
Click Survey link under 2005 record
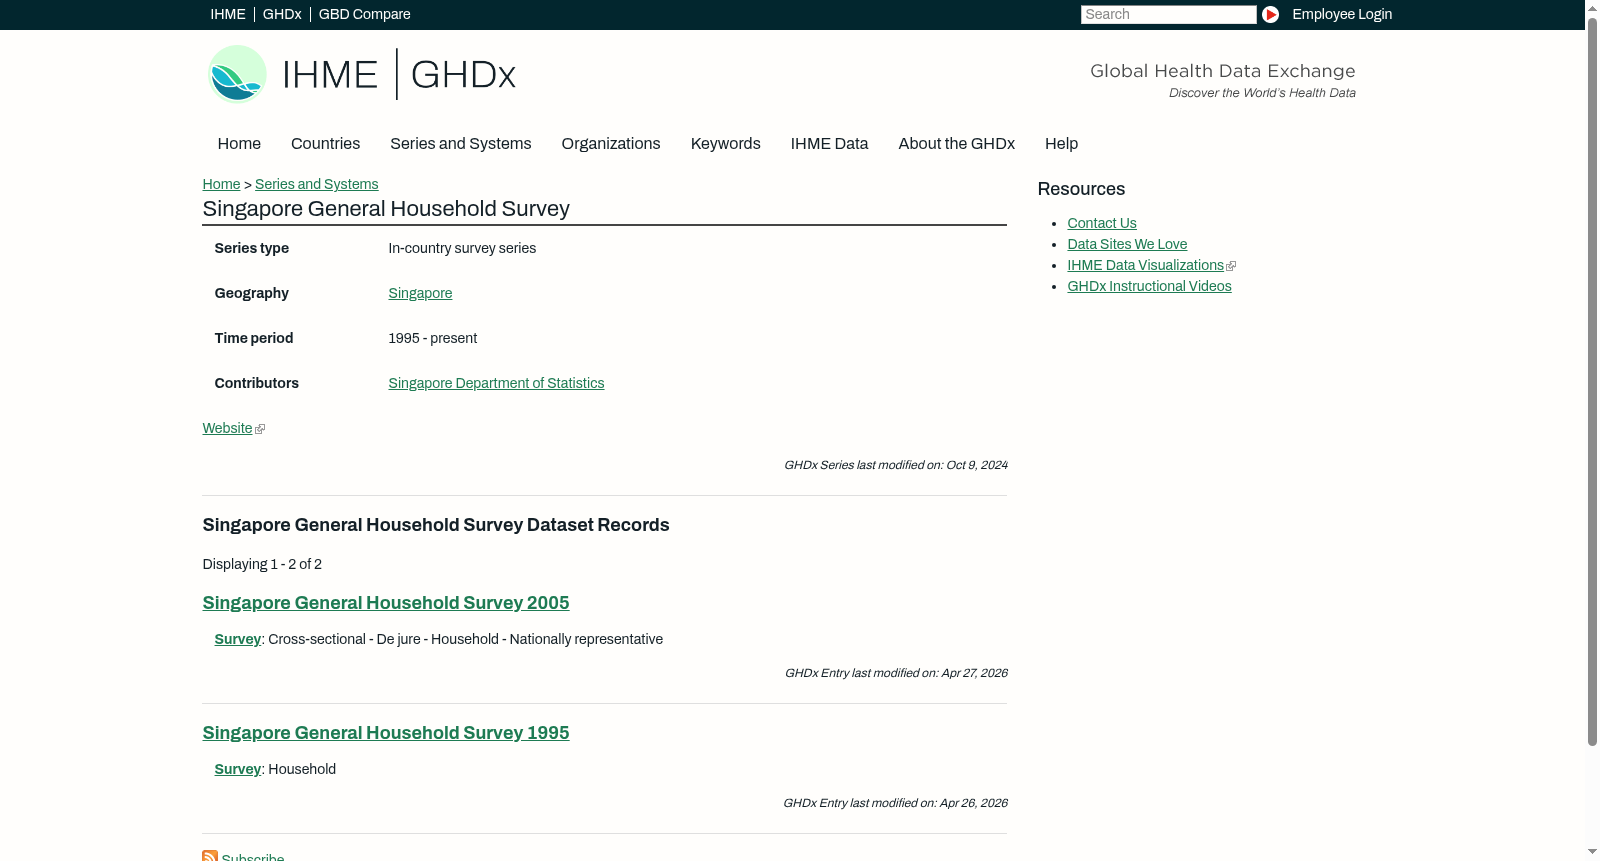coord(238,639)
